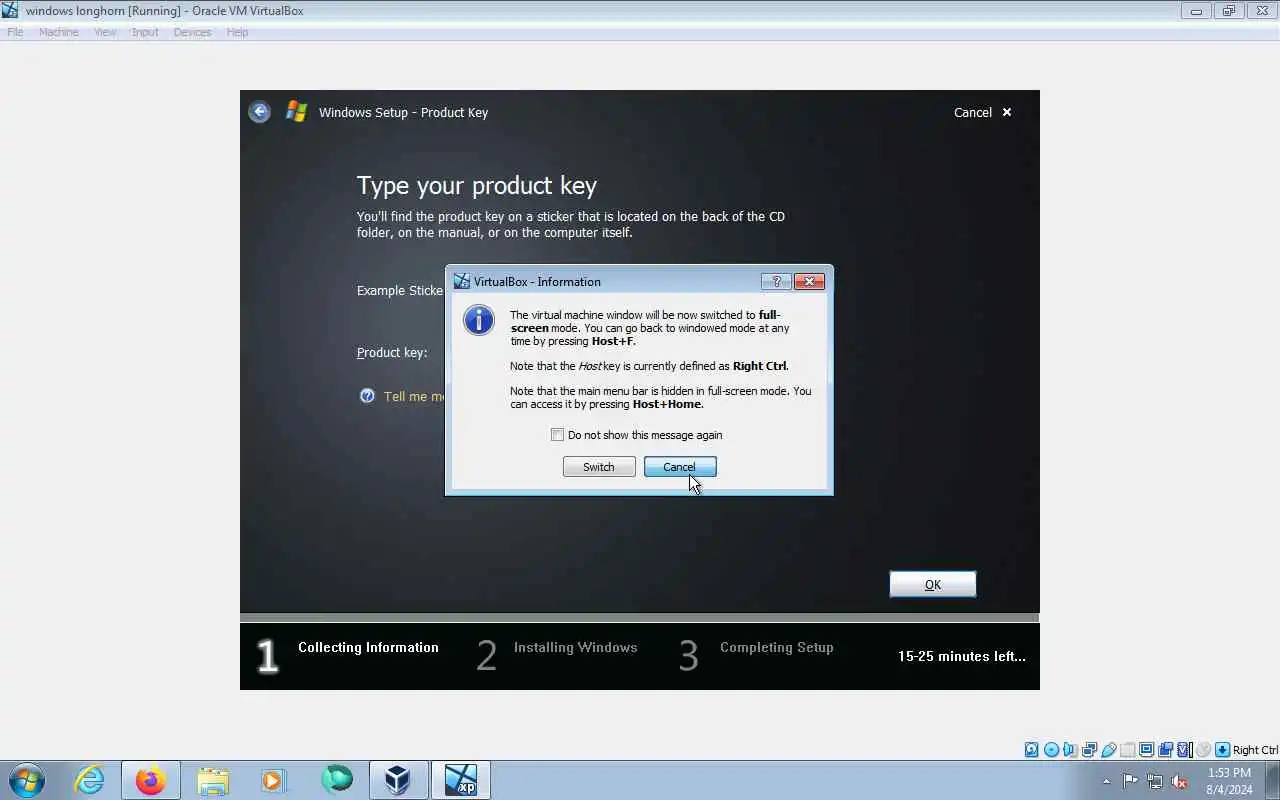1280x800 pixels.
Task: Click the muted volume icon in tray
Action: point(1180,781)
